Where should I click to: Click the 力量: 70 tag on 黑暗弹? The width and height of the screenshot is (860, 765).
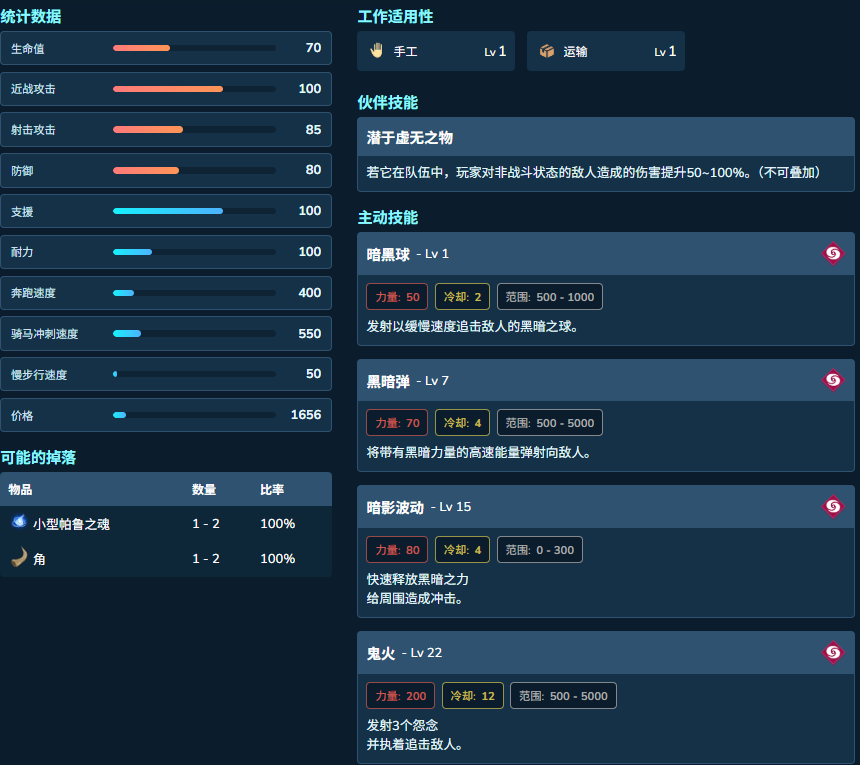click(x=397, y=423)
